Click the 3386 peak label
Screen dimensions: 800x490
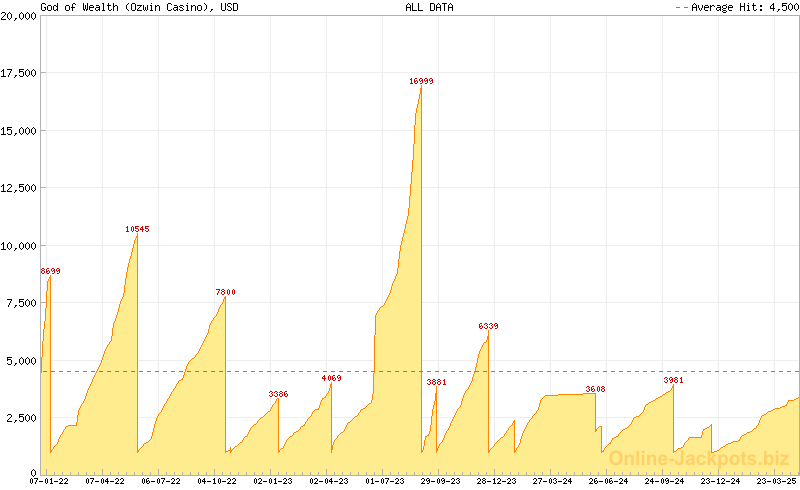278,394
